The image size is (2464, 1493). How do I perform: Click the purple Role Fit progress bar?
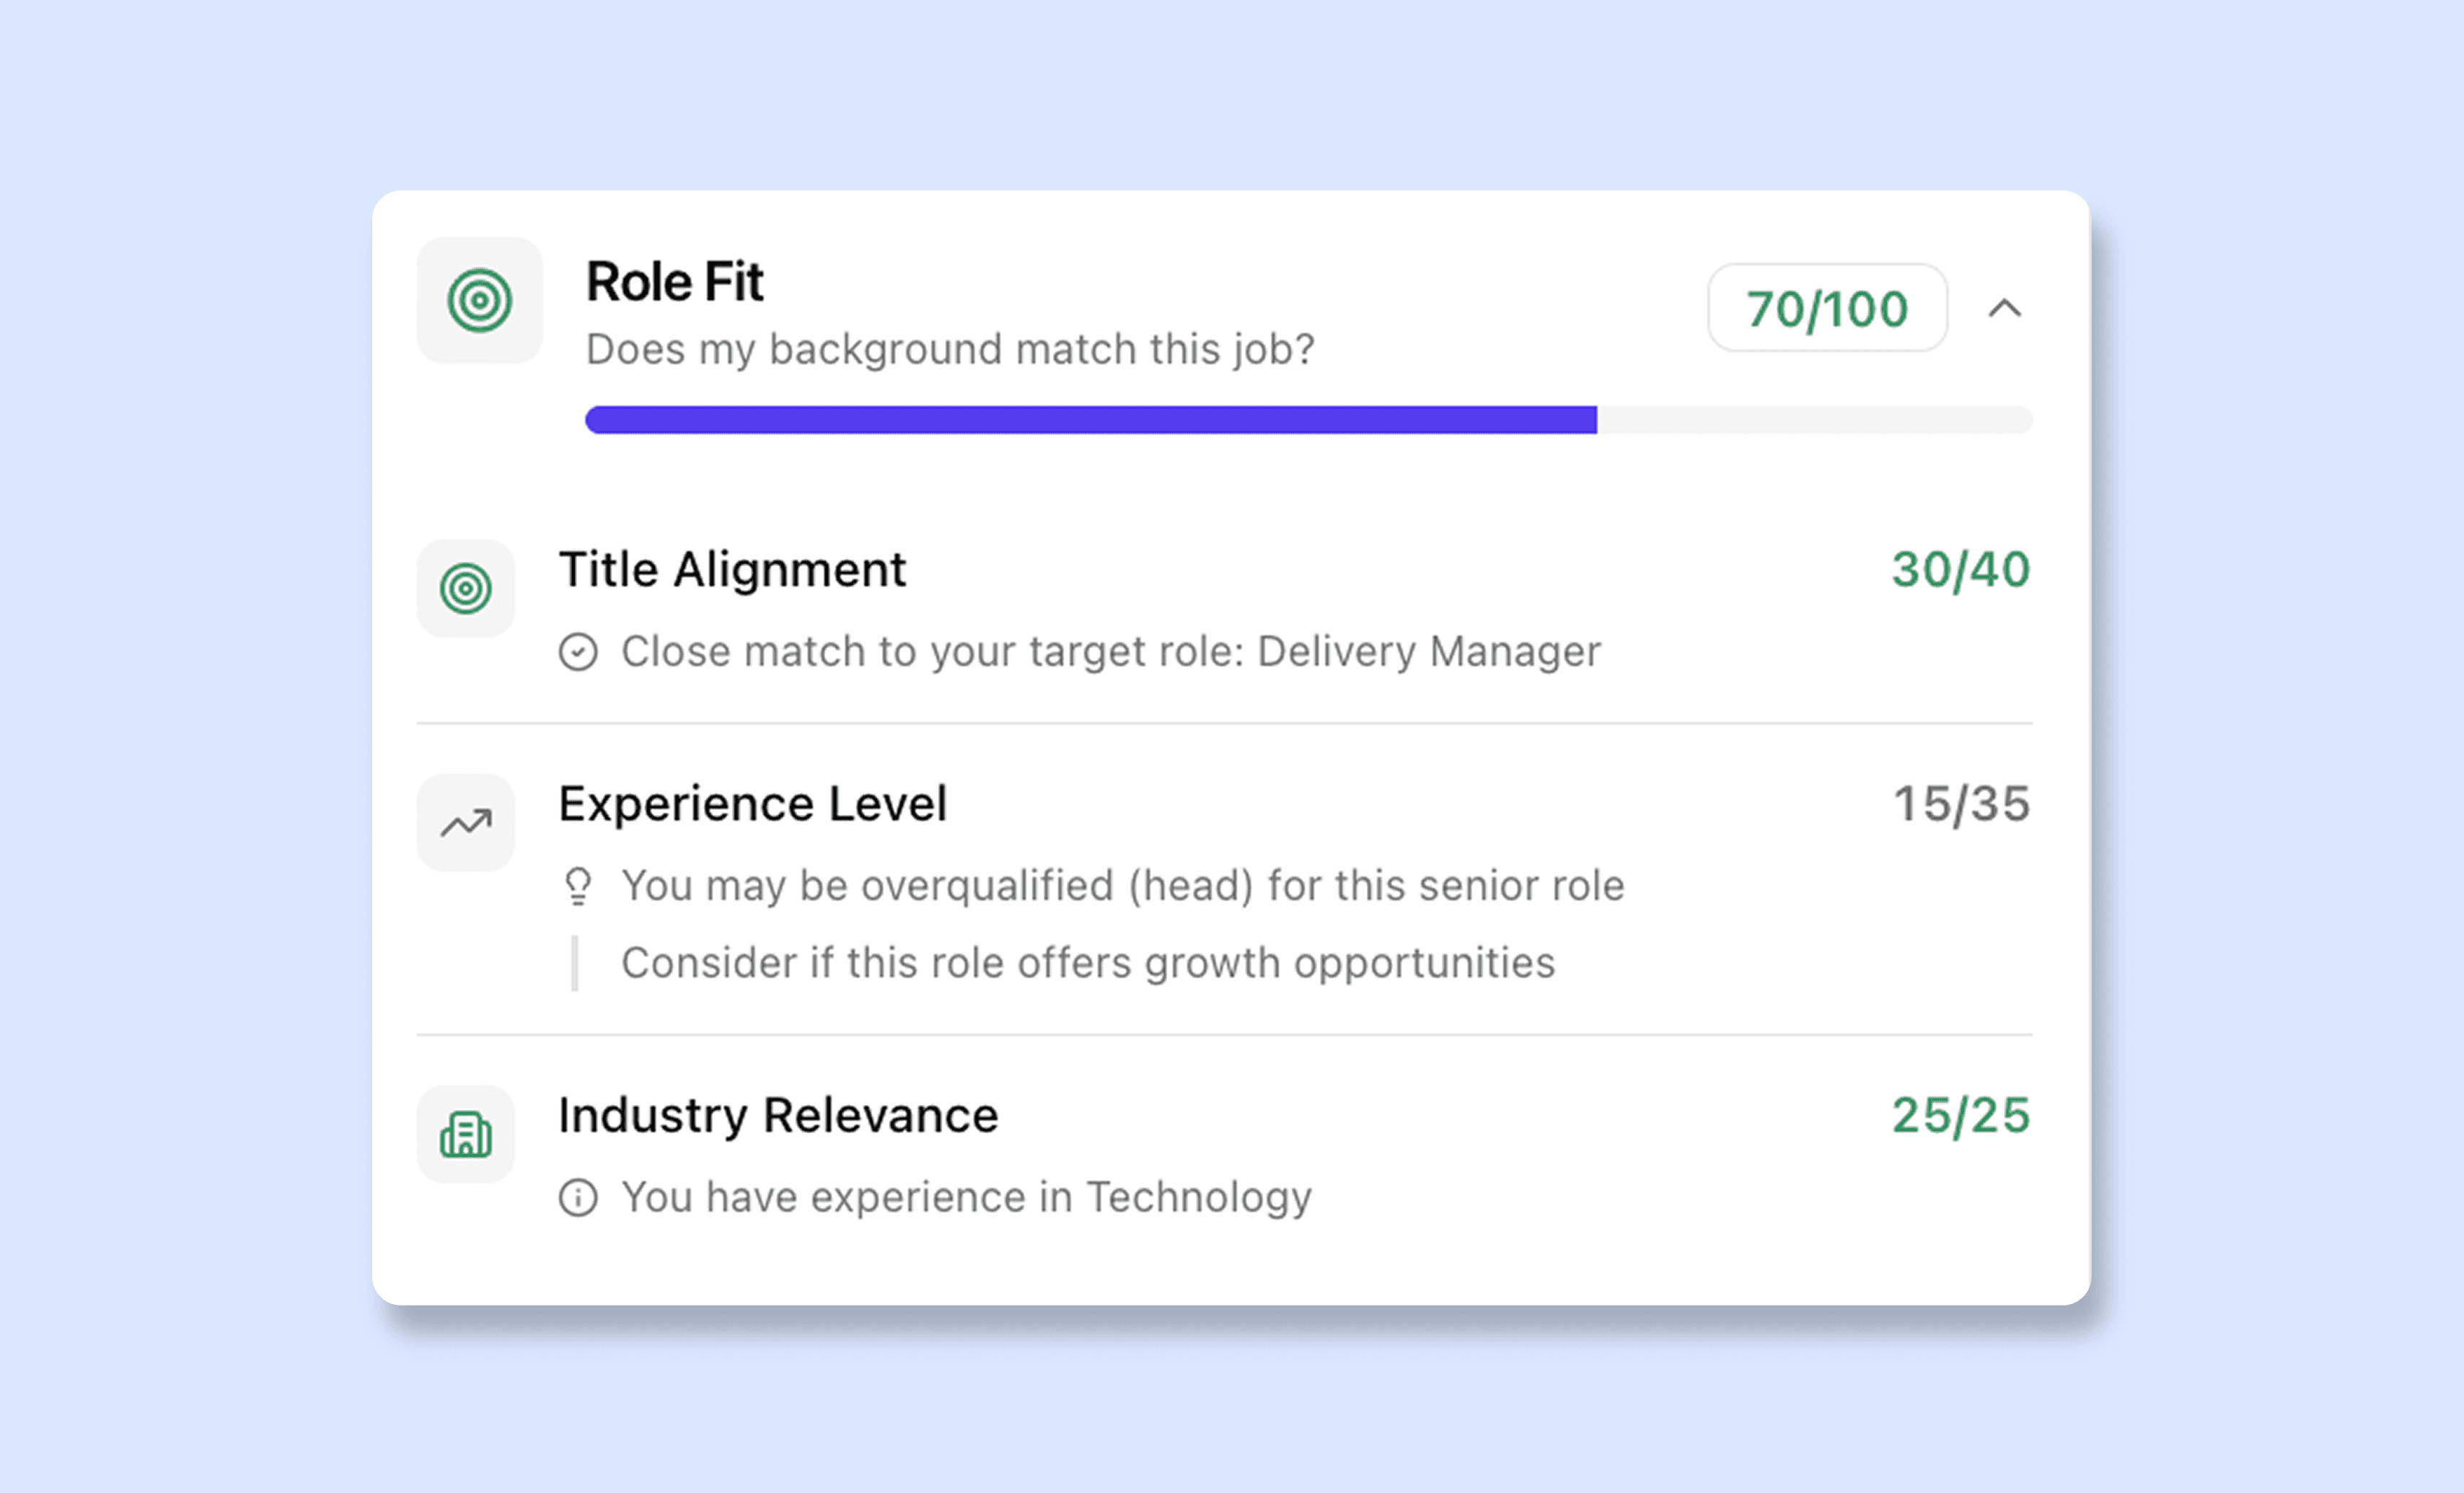coord(1090,420)
